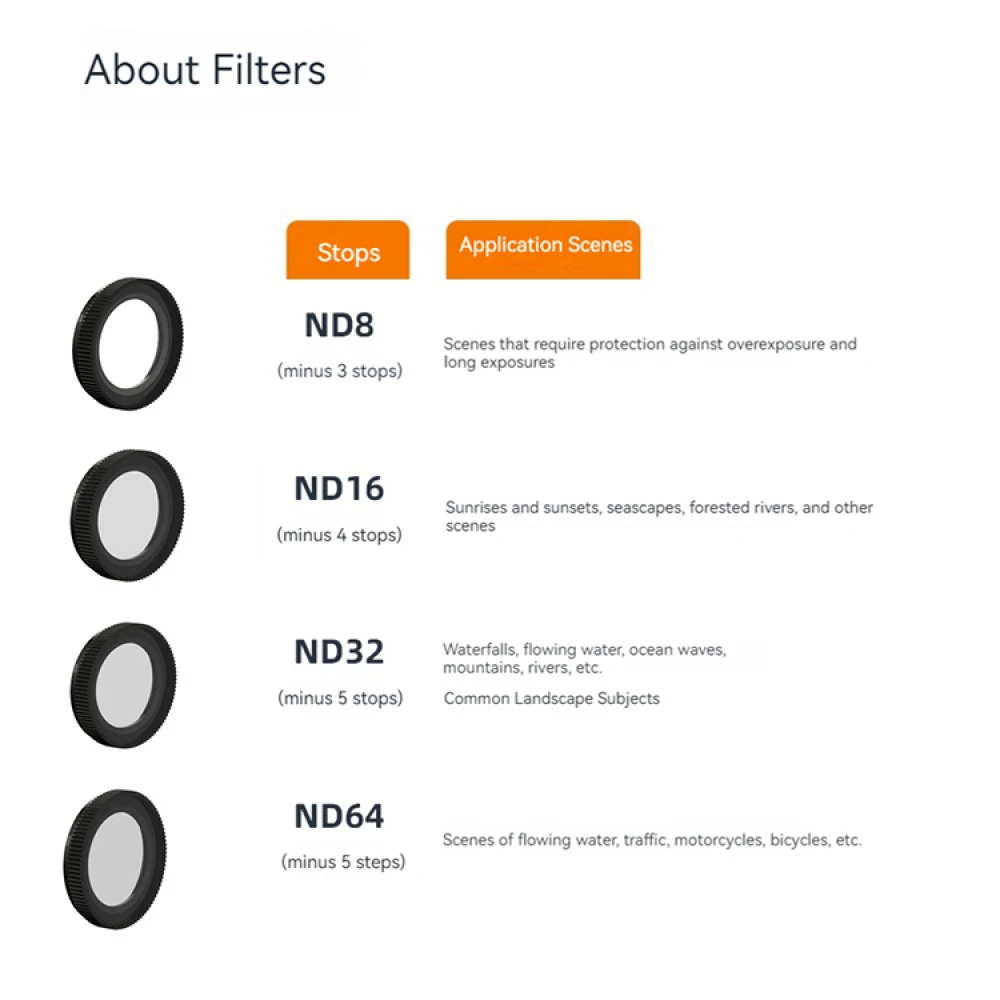Click the ND32 label

point(339,652)
